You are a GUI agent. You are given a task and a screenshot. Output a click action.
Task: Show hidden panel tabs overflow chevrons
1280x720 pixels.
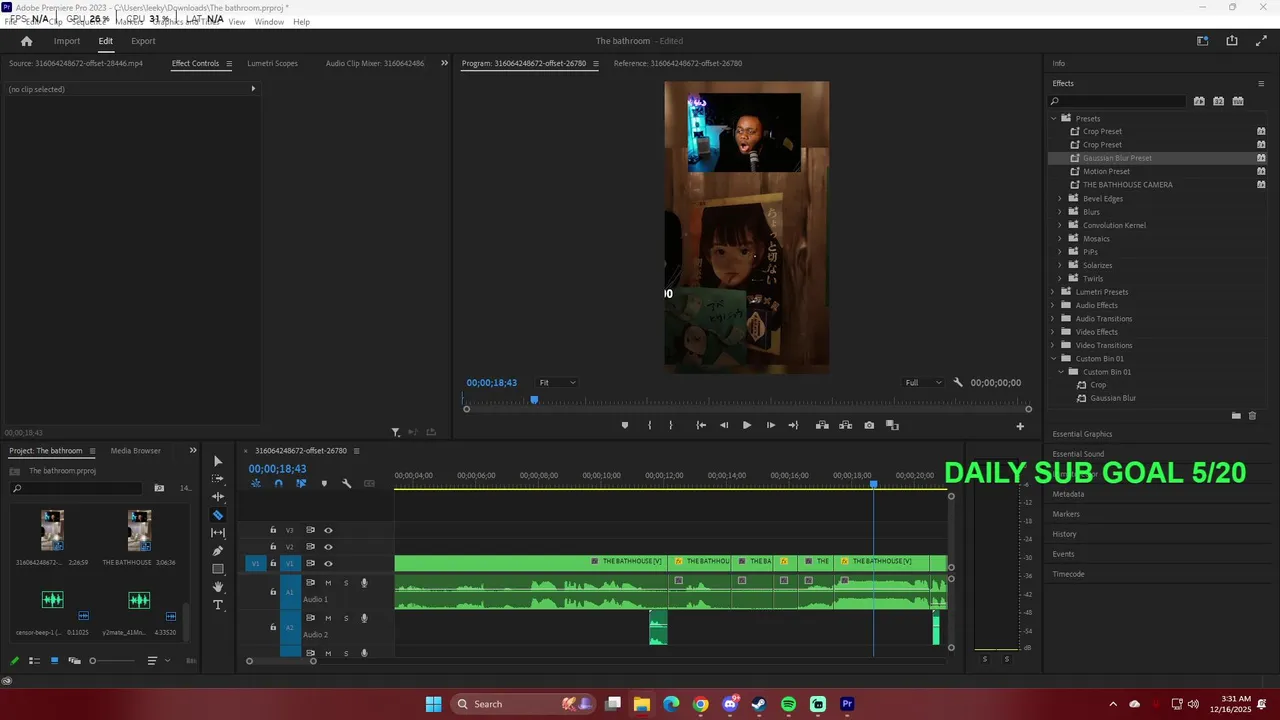click(x=445, y=63)
